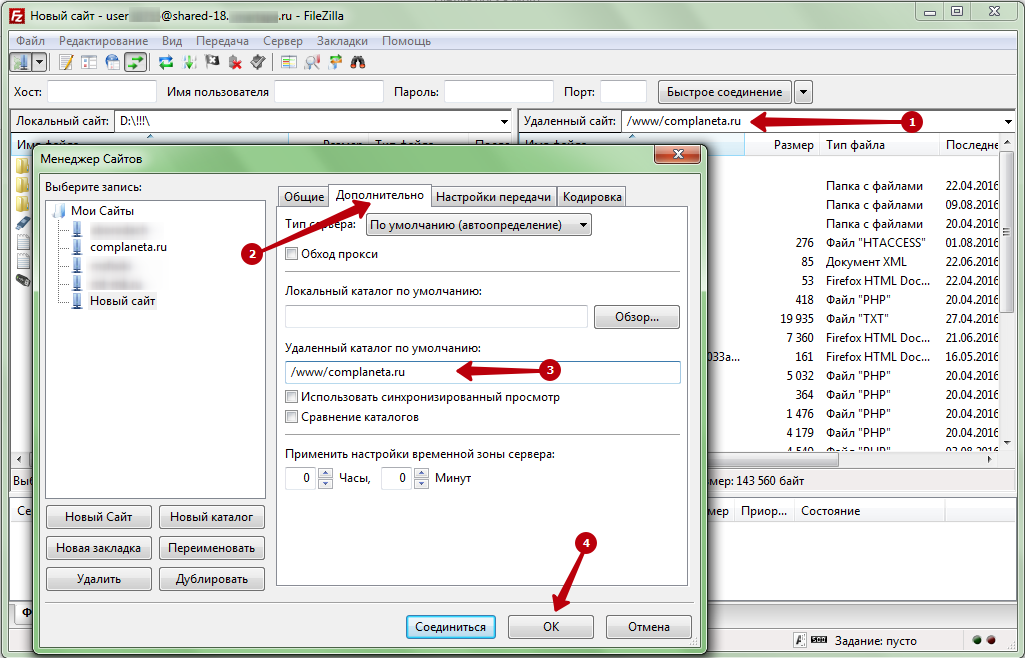Toggle remote directory tree toolbar icon
The image size is (1025, 658).
tap(112, 62)
